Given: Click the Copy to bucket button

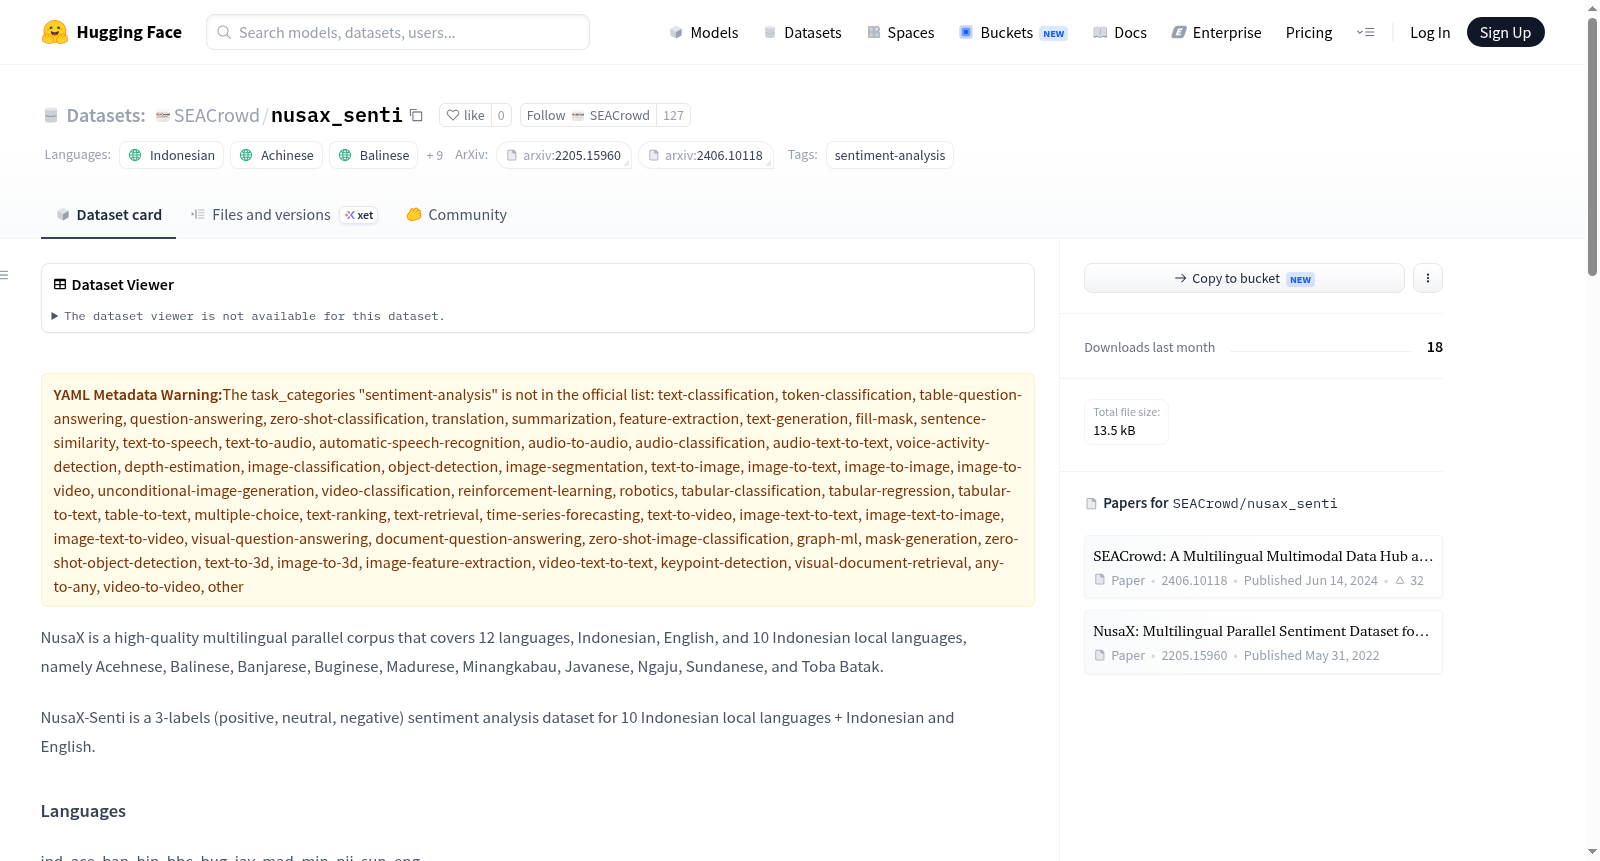Looking at the screenshot, I should point(1244,278).
